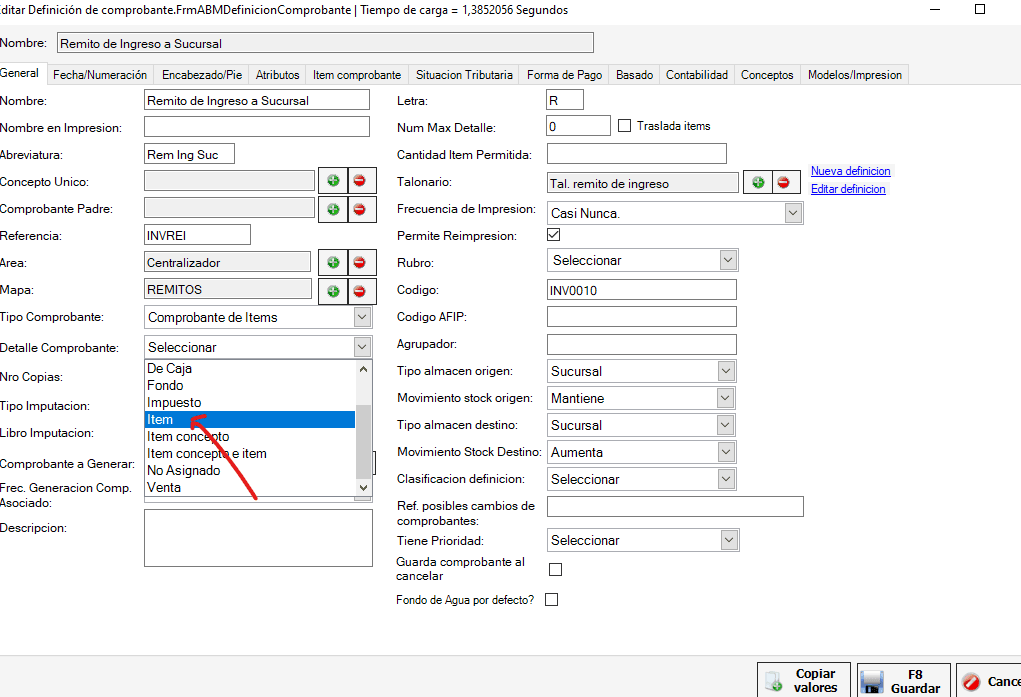Screen dimensions: 1021x697
Task: Enable the Traslada items checkbox
Action: pos(625,126)
